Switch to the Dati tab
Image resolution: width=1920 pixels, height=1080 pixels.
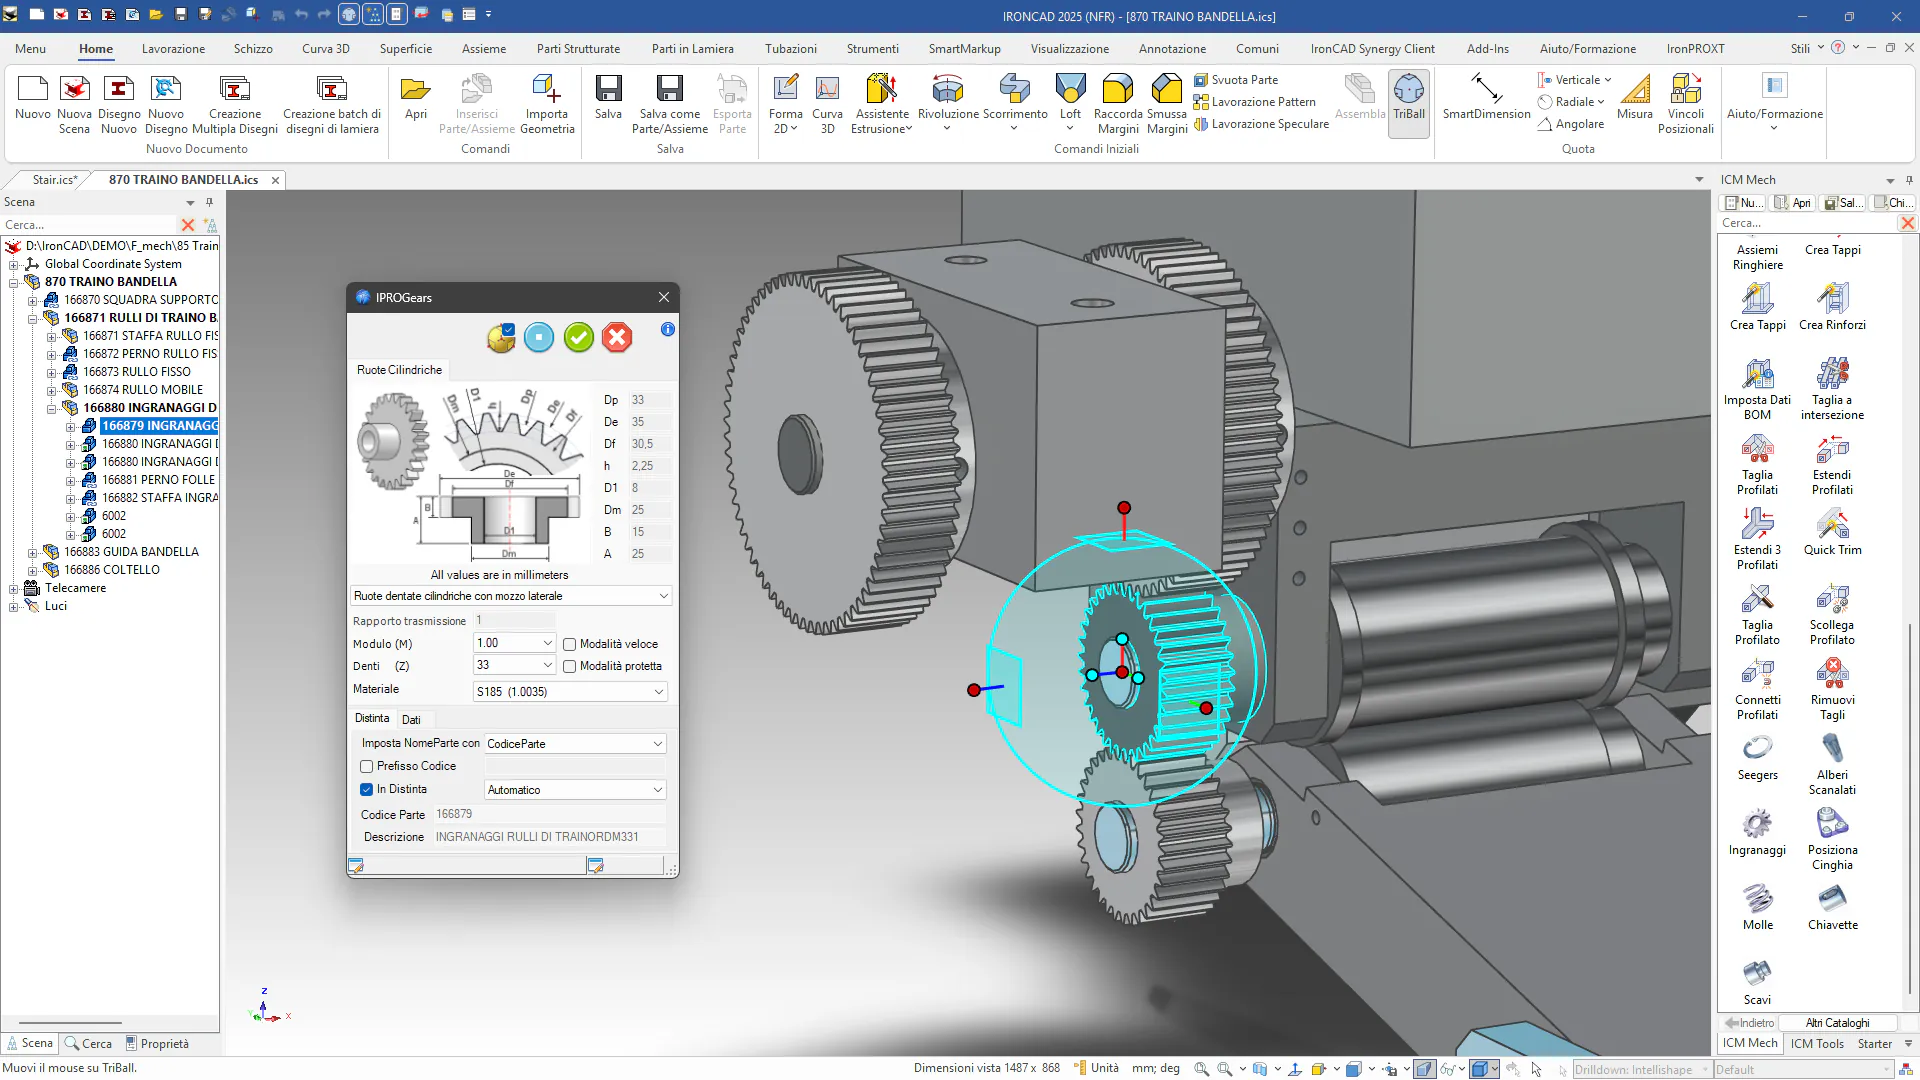[x=411, y=720]
